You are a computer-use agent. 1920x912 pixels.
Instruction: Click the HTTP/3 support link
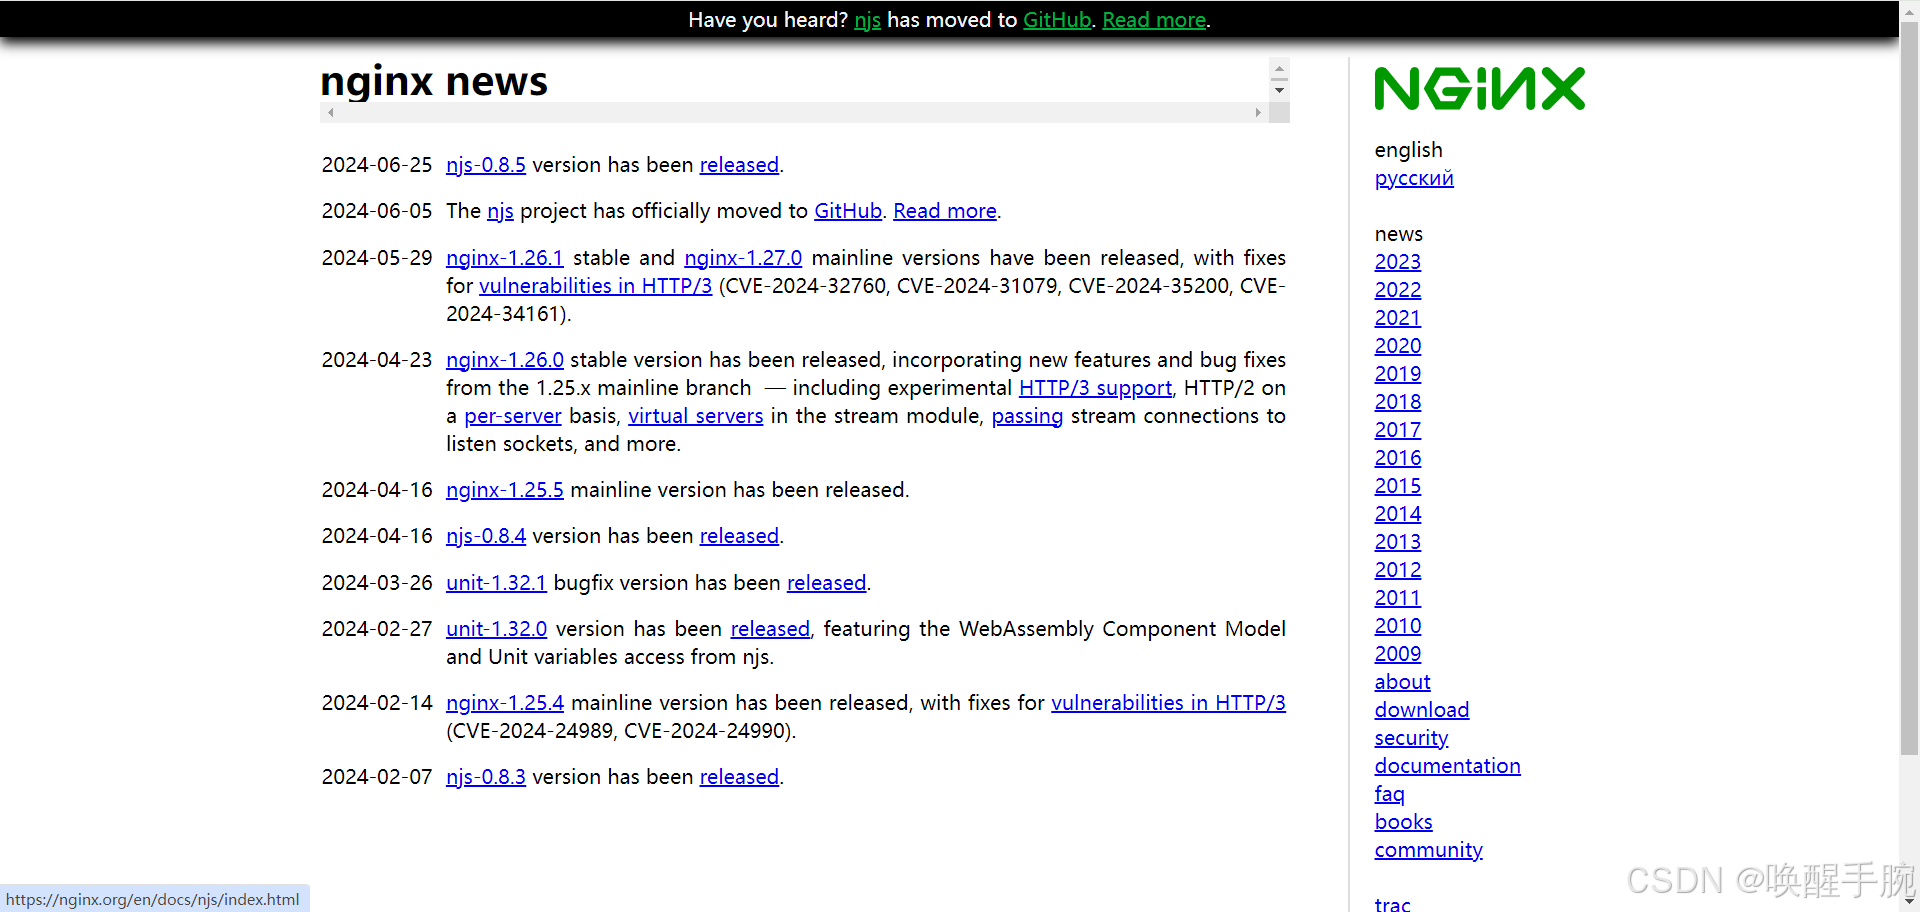pyautogui.click(x=1095, y=388)
